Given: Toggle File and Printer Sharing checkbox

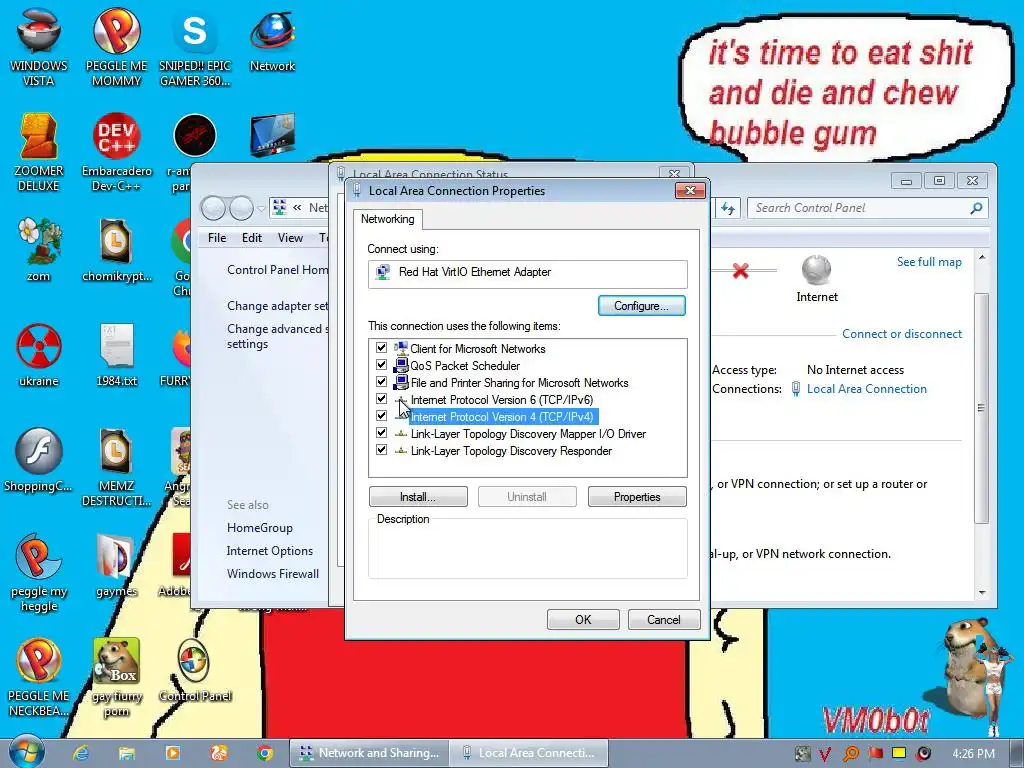Looking at the screenshot, I should [x=381, y=382].
